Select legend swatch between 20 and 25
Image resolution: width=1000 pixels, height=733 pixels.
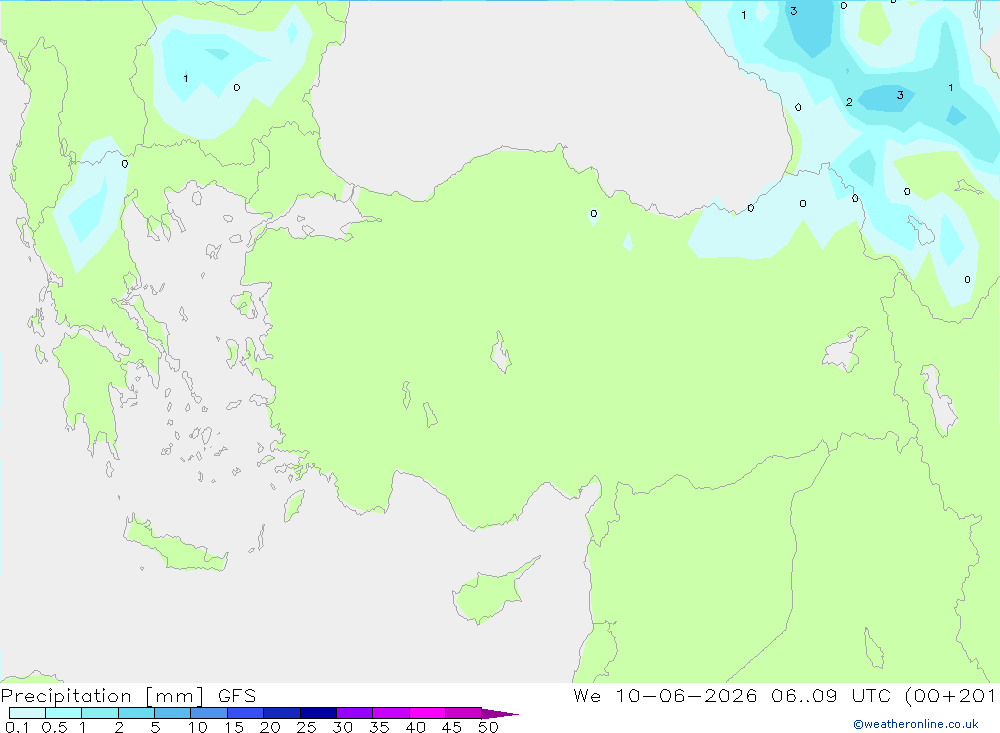coord(282,713)
